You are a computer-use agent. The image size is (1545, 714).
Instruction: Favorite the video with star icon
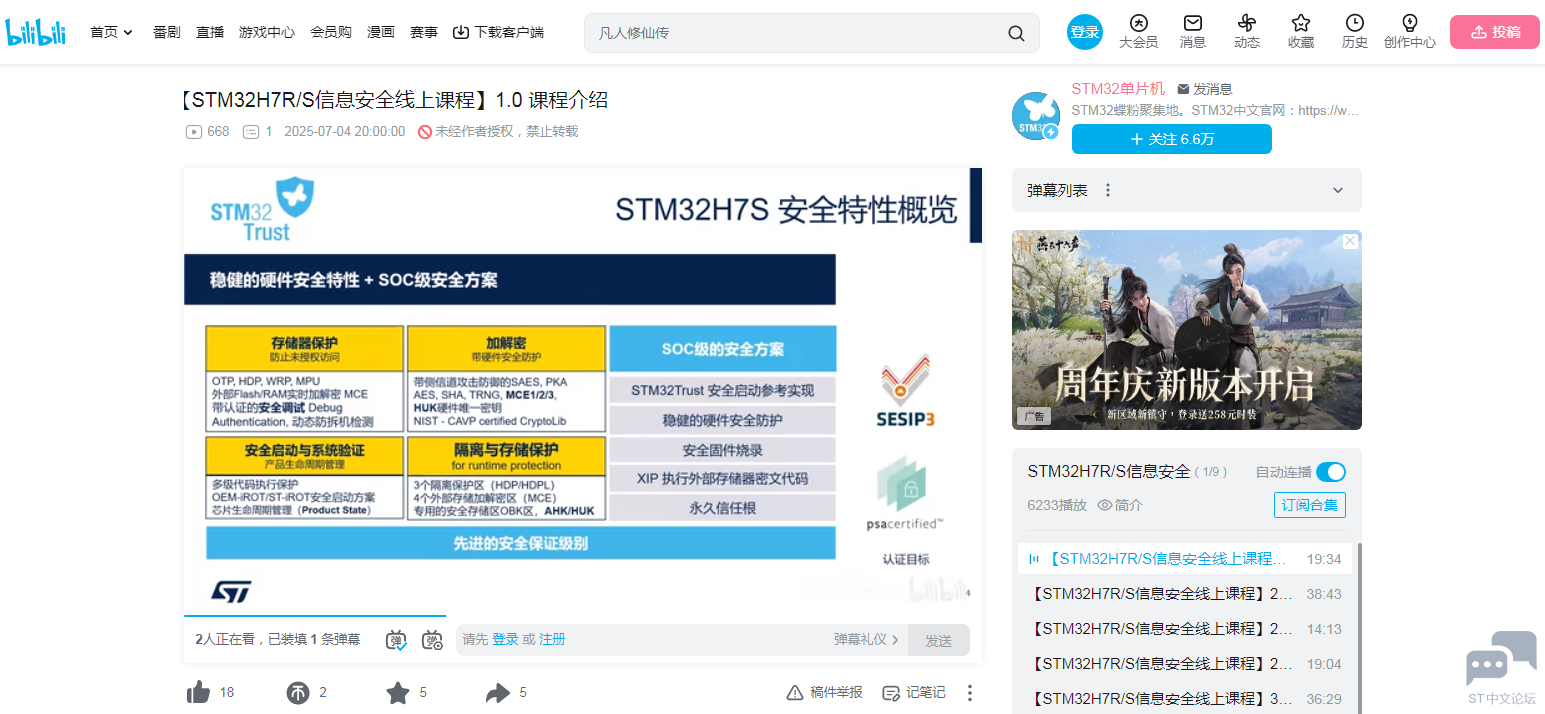pyautogui.click(x=398, y=692)
